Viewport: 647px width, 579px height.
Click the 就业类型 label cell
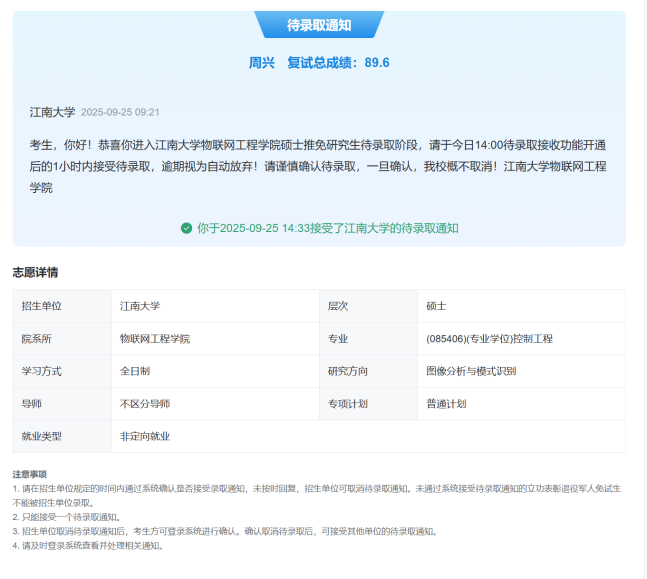(x=62, y=436)
